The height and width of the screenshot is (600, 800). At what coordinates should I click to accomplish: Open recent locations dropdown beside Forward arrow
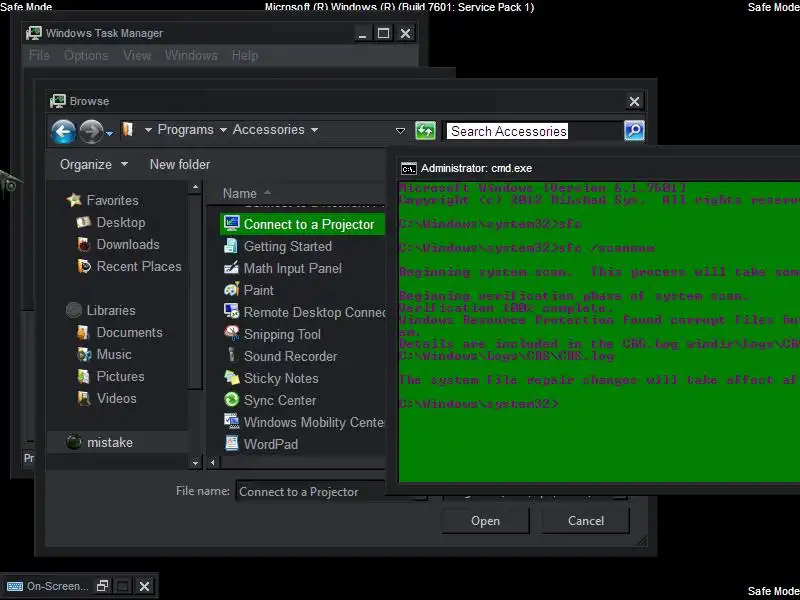coord(110,134)
